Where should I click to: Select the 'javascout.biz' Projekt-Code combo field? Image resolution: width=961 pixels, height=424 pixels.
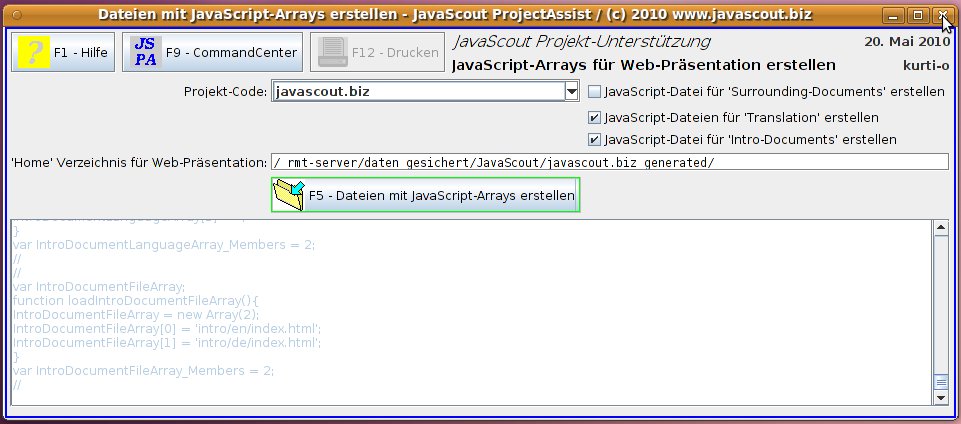pyautogui.click(x=417, y=92)
